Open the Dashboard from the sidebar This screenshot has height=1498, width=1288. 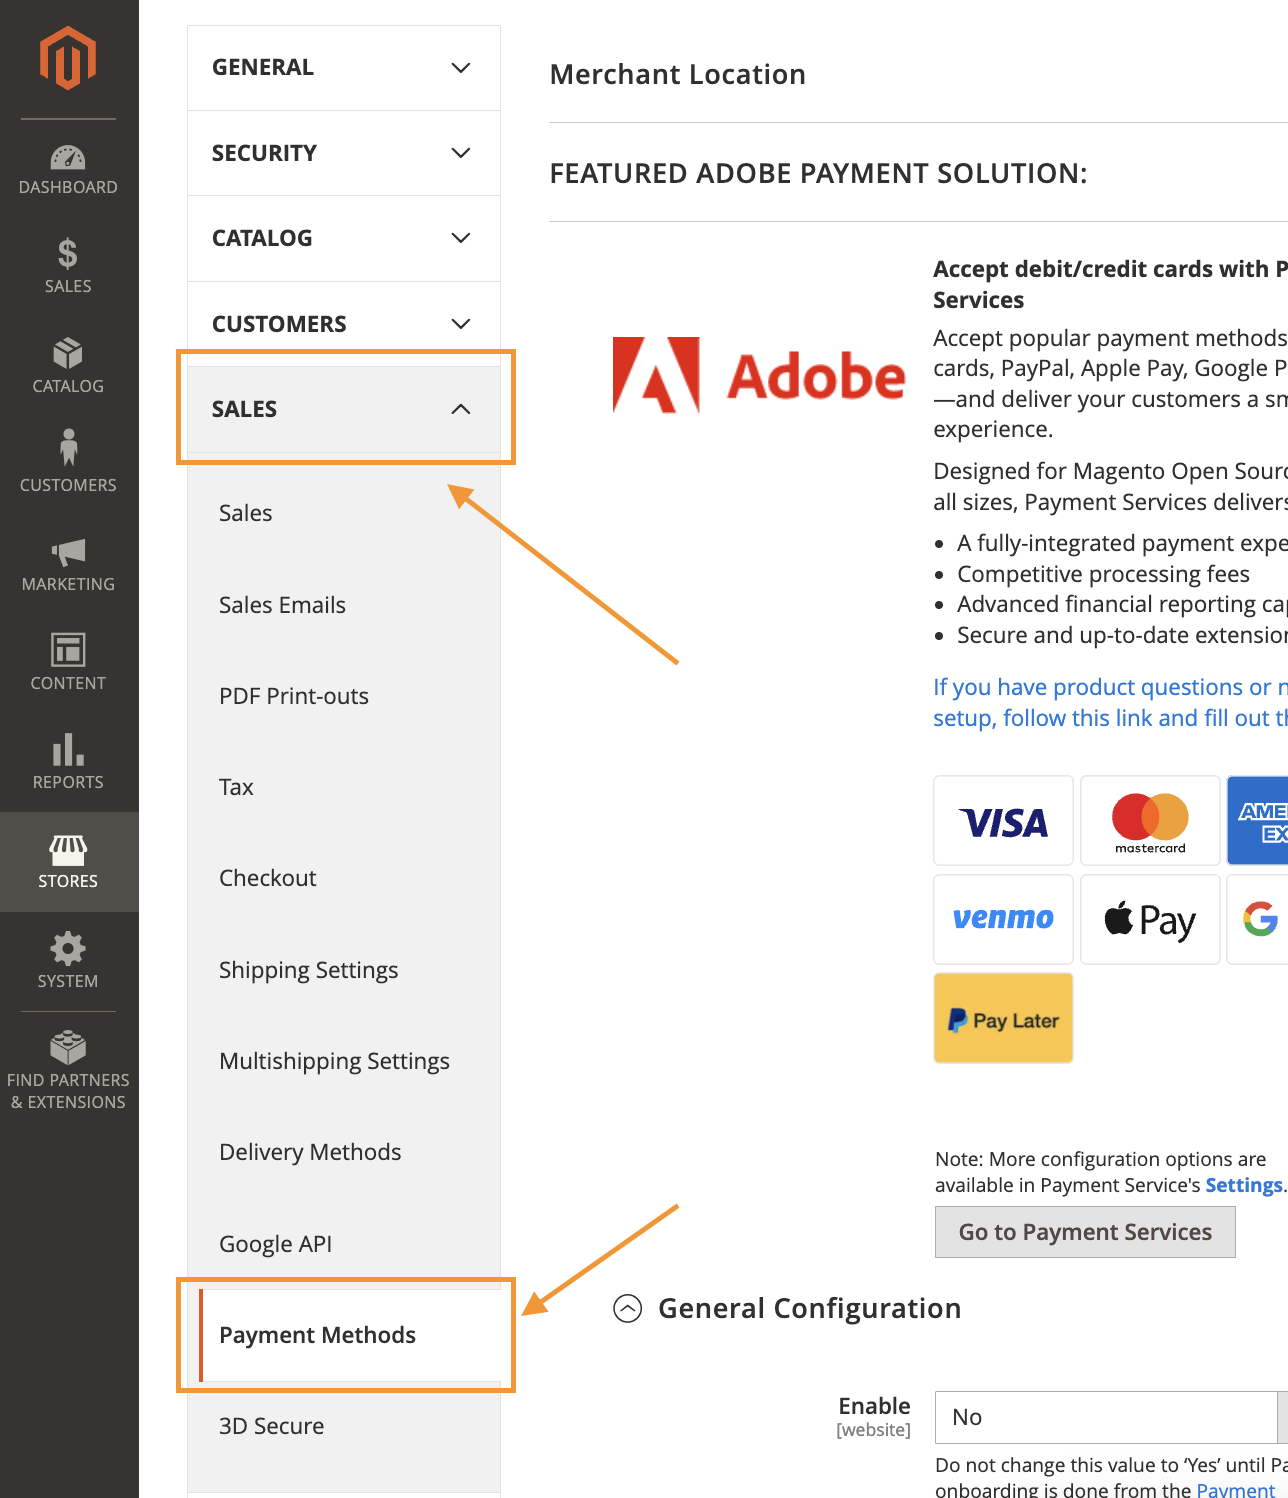coord(67,165)
